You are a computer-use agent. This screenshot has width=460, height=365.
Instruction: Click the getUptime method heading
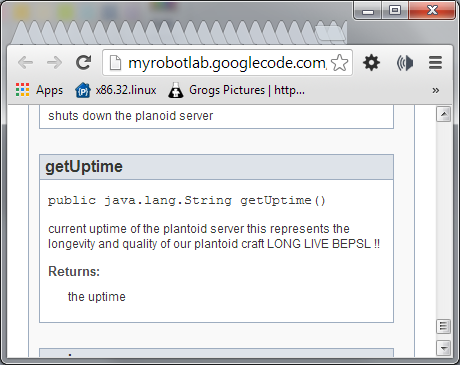pyautogui.click(x=84, y=166)
